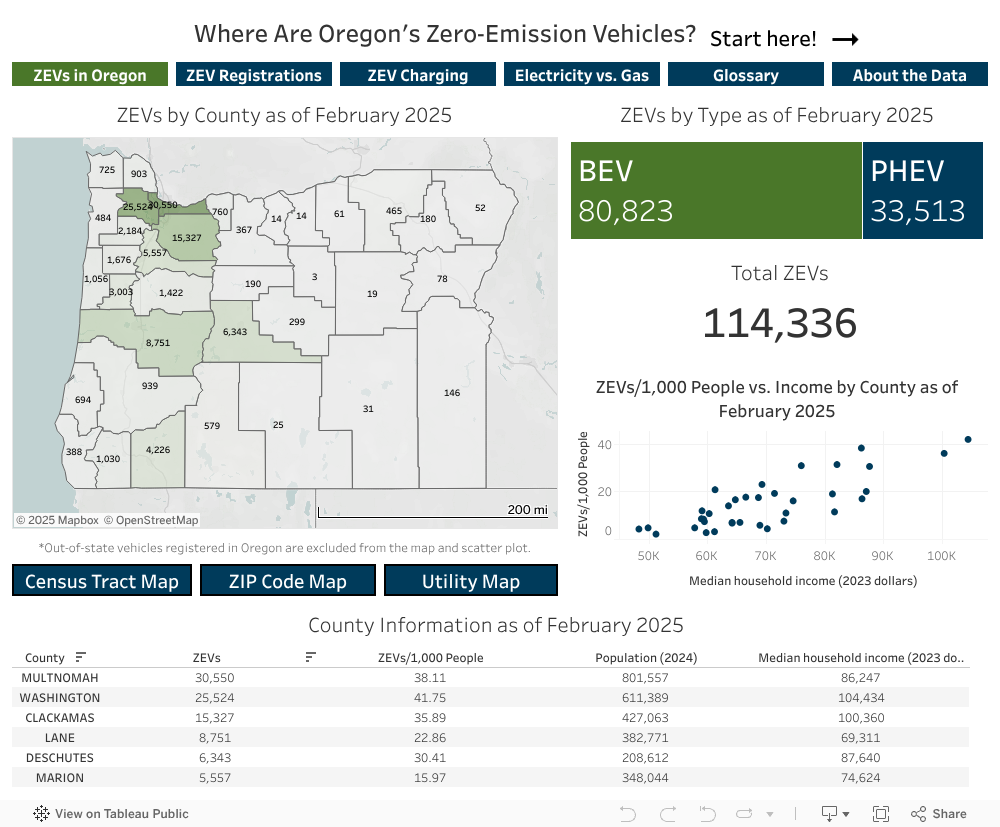Viewport: 1000px width, 827px height.
Task: Toggle the PHEV filter card
Action: 923,190
